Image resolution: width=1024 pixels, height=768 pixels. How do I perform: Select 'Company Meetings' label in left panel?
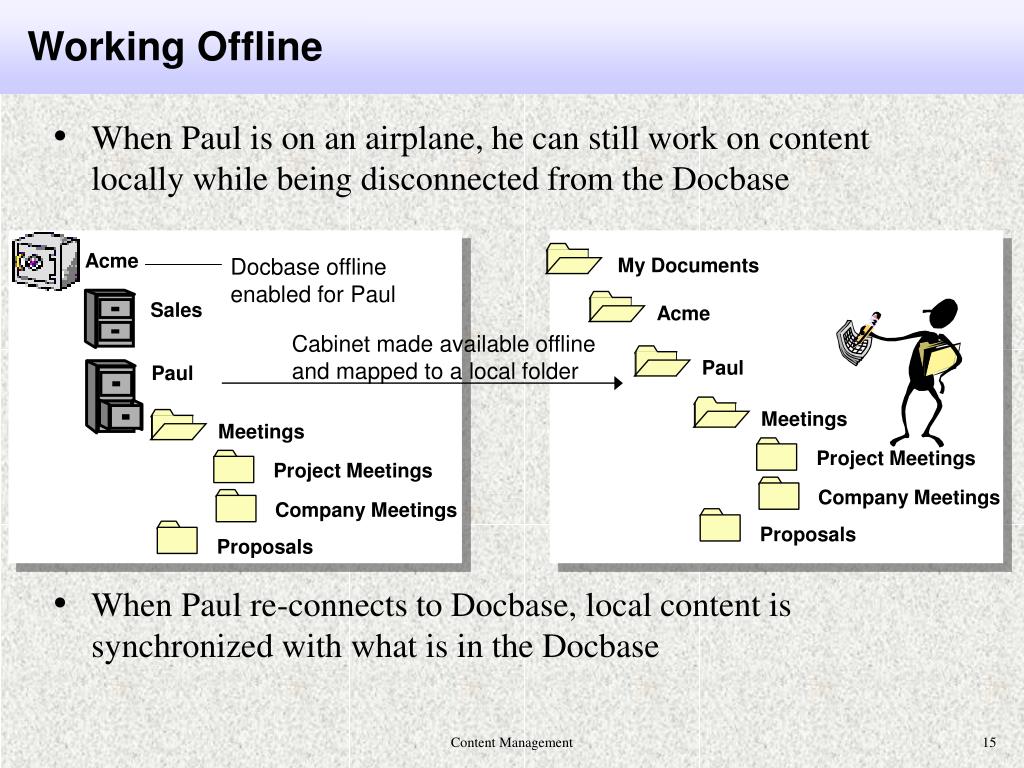[x=366, y=510]
